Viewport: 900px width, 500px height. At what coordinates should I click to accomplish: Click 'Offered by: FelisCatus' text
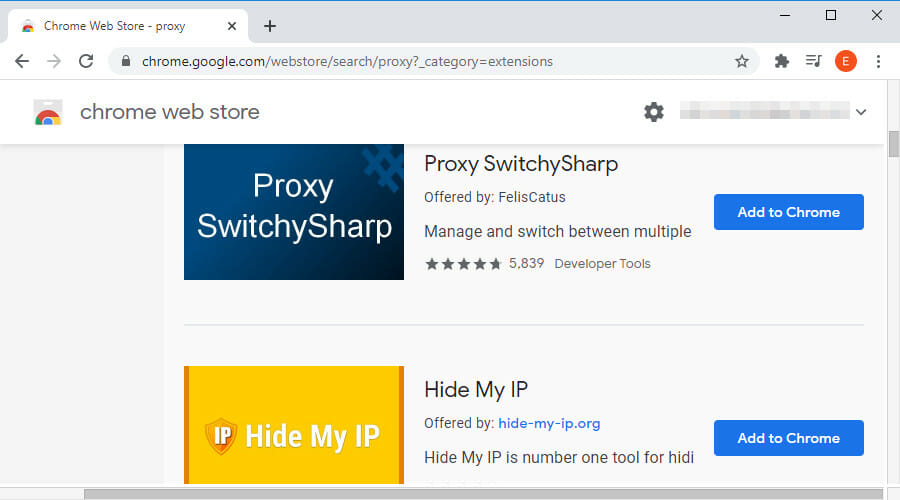point(495,197)
